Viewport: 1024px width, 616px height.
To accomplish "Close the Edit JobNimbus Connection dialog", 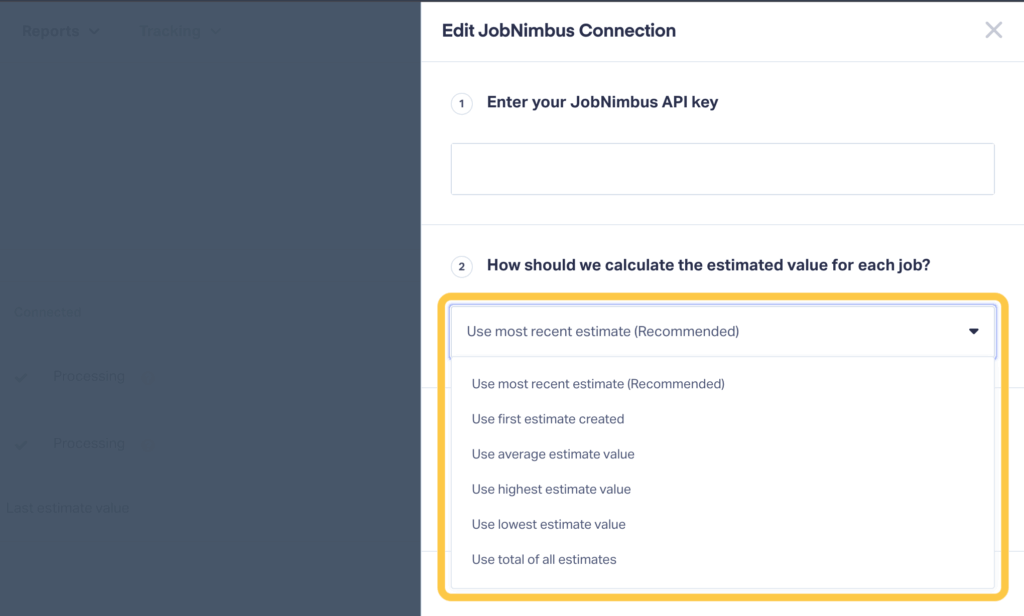I will click(x=993, y=30).
